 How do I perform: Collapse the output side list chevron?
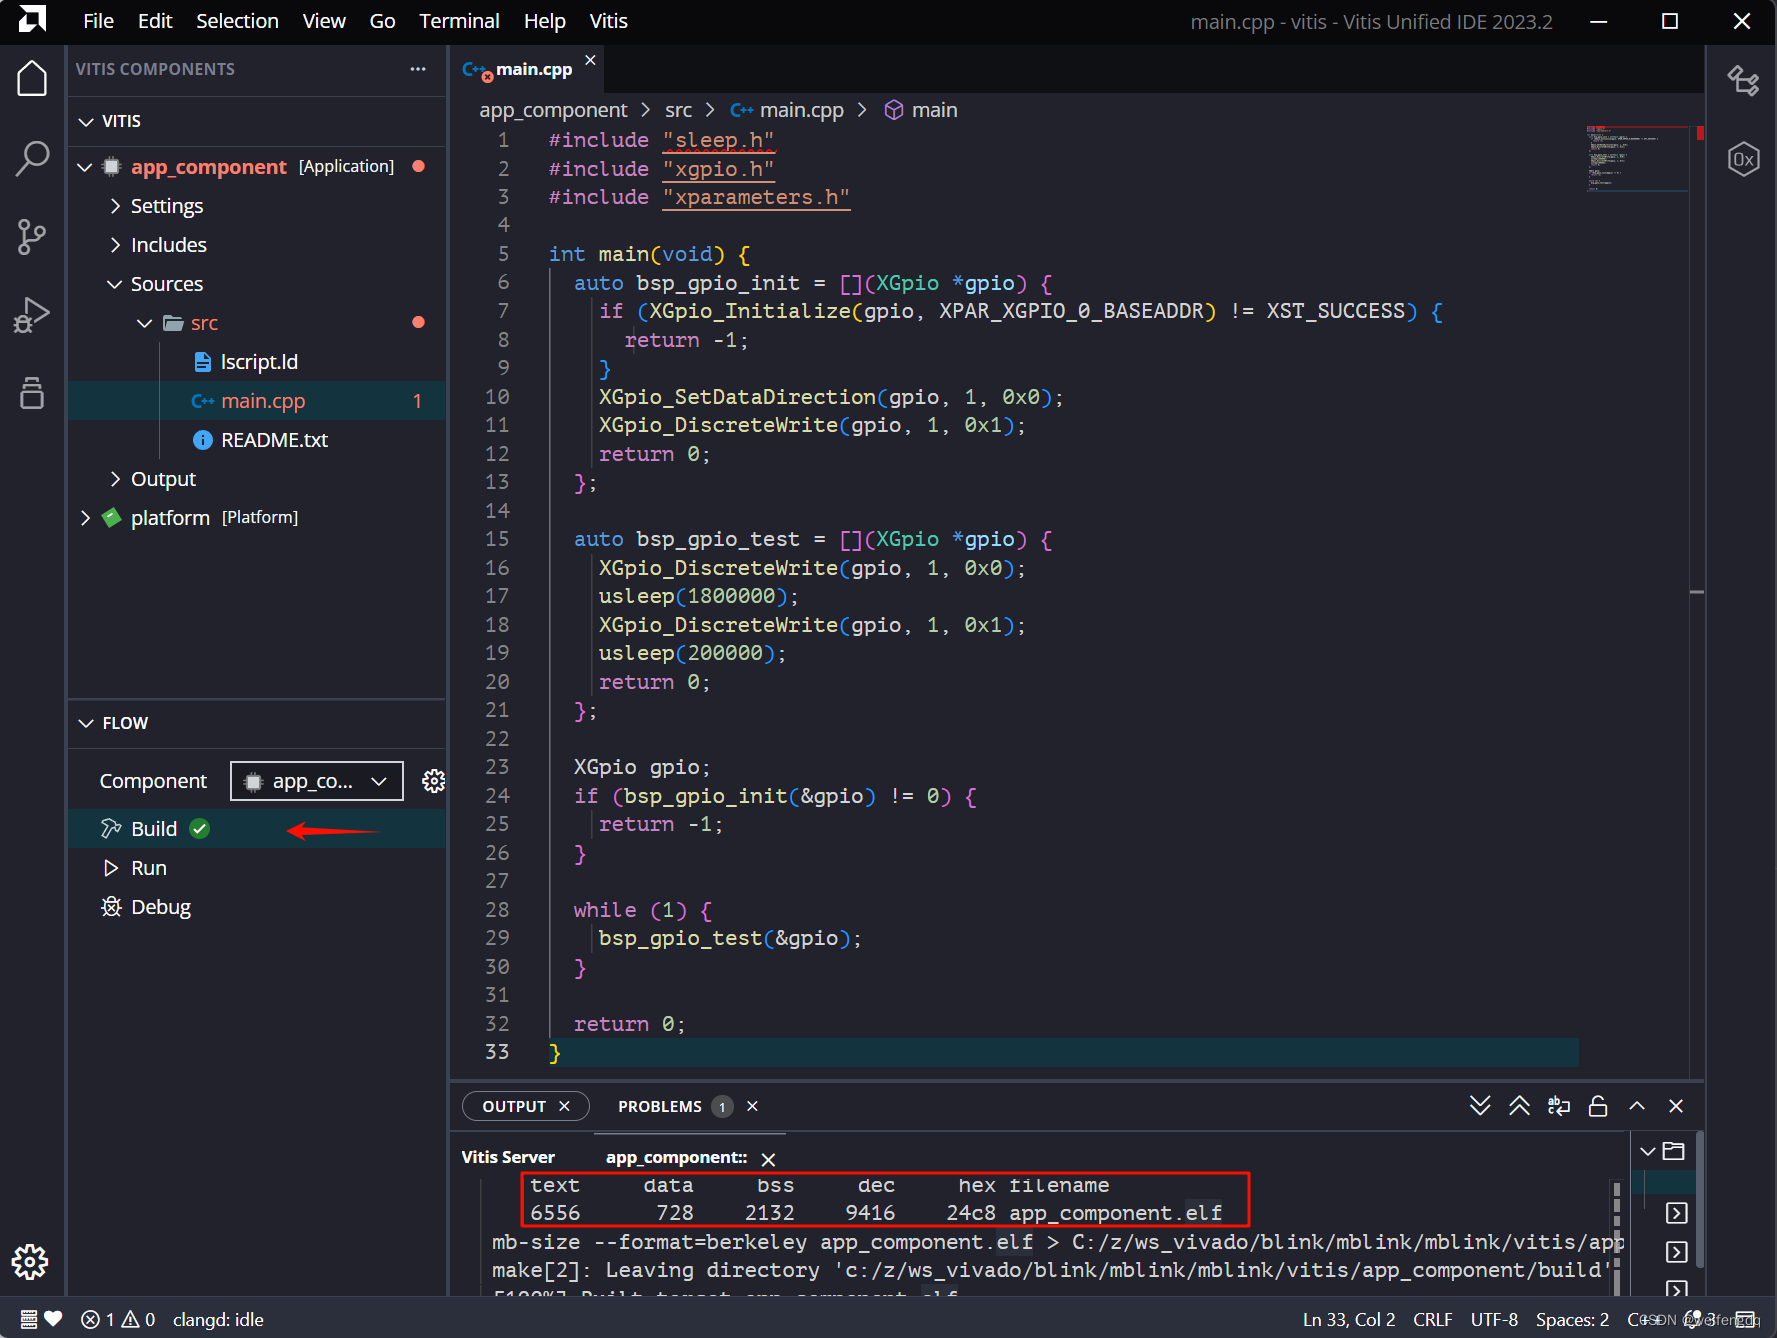pyautogui.click(x=1648, y=1151)
